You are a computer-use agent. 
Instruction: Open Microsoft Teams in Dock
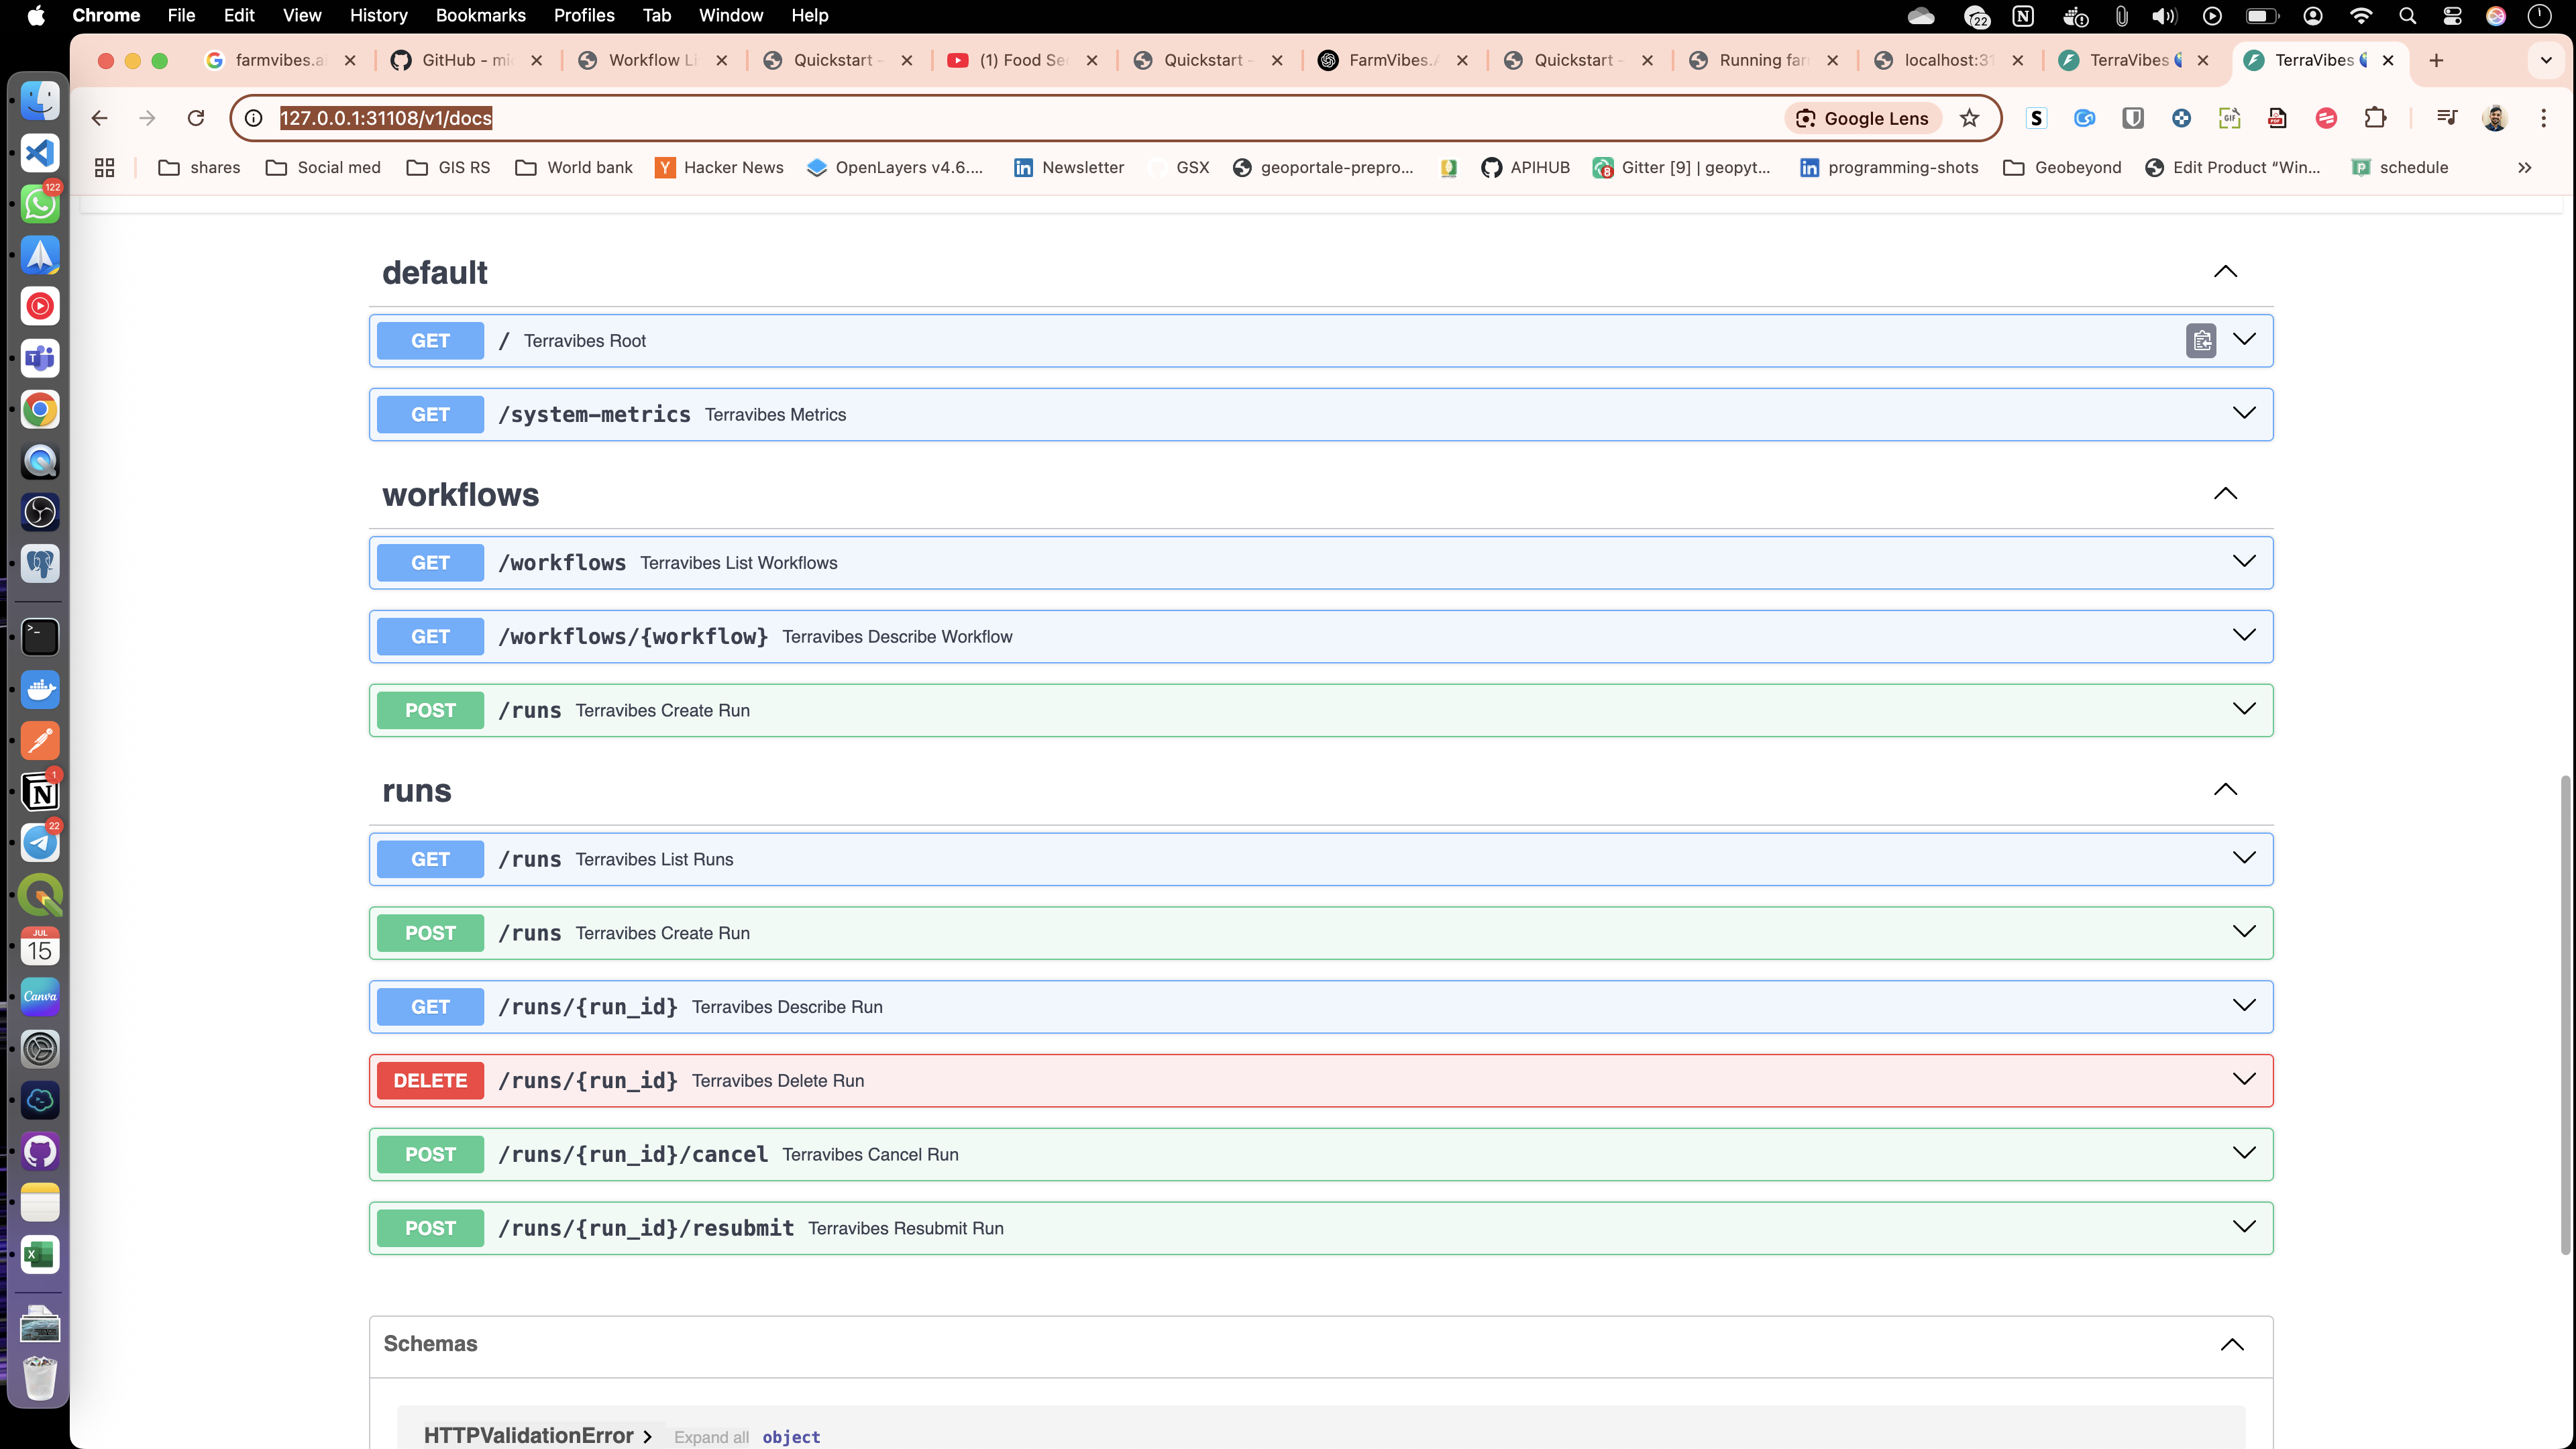(x=40, y=357)
